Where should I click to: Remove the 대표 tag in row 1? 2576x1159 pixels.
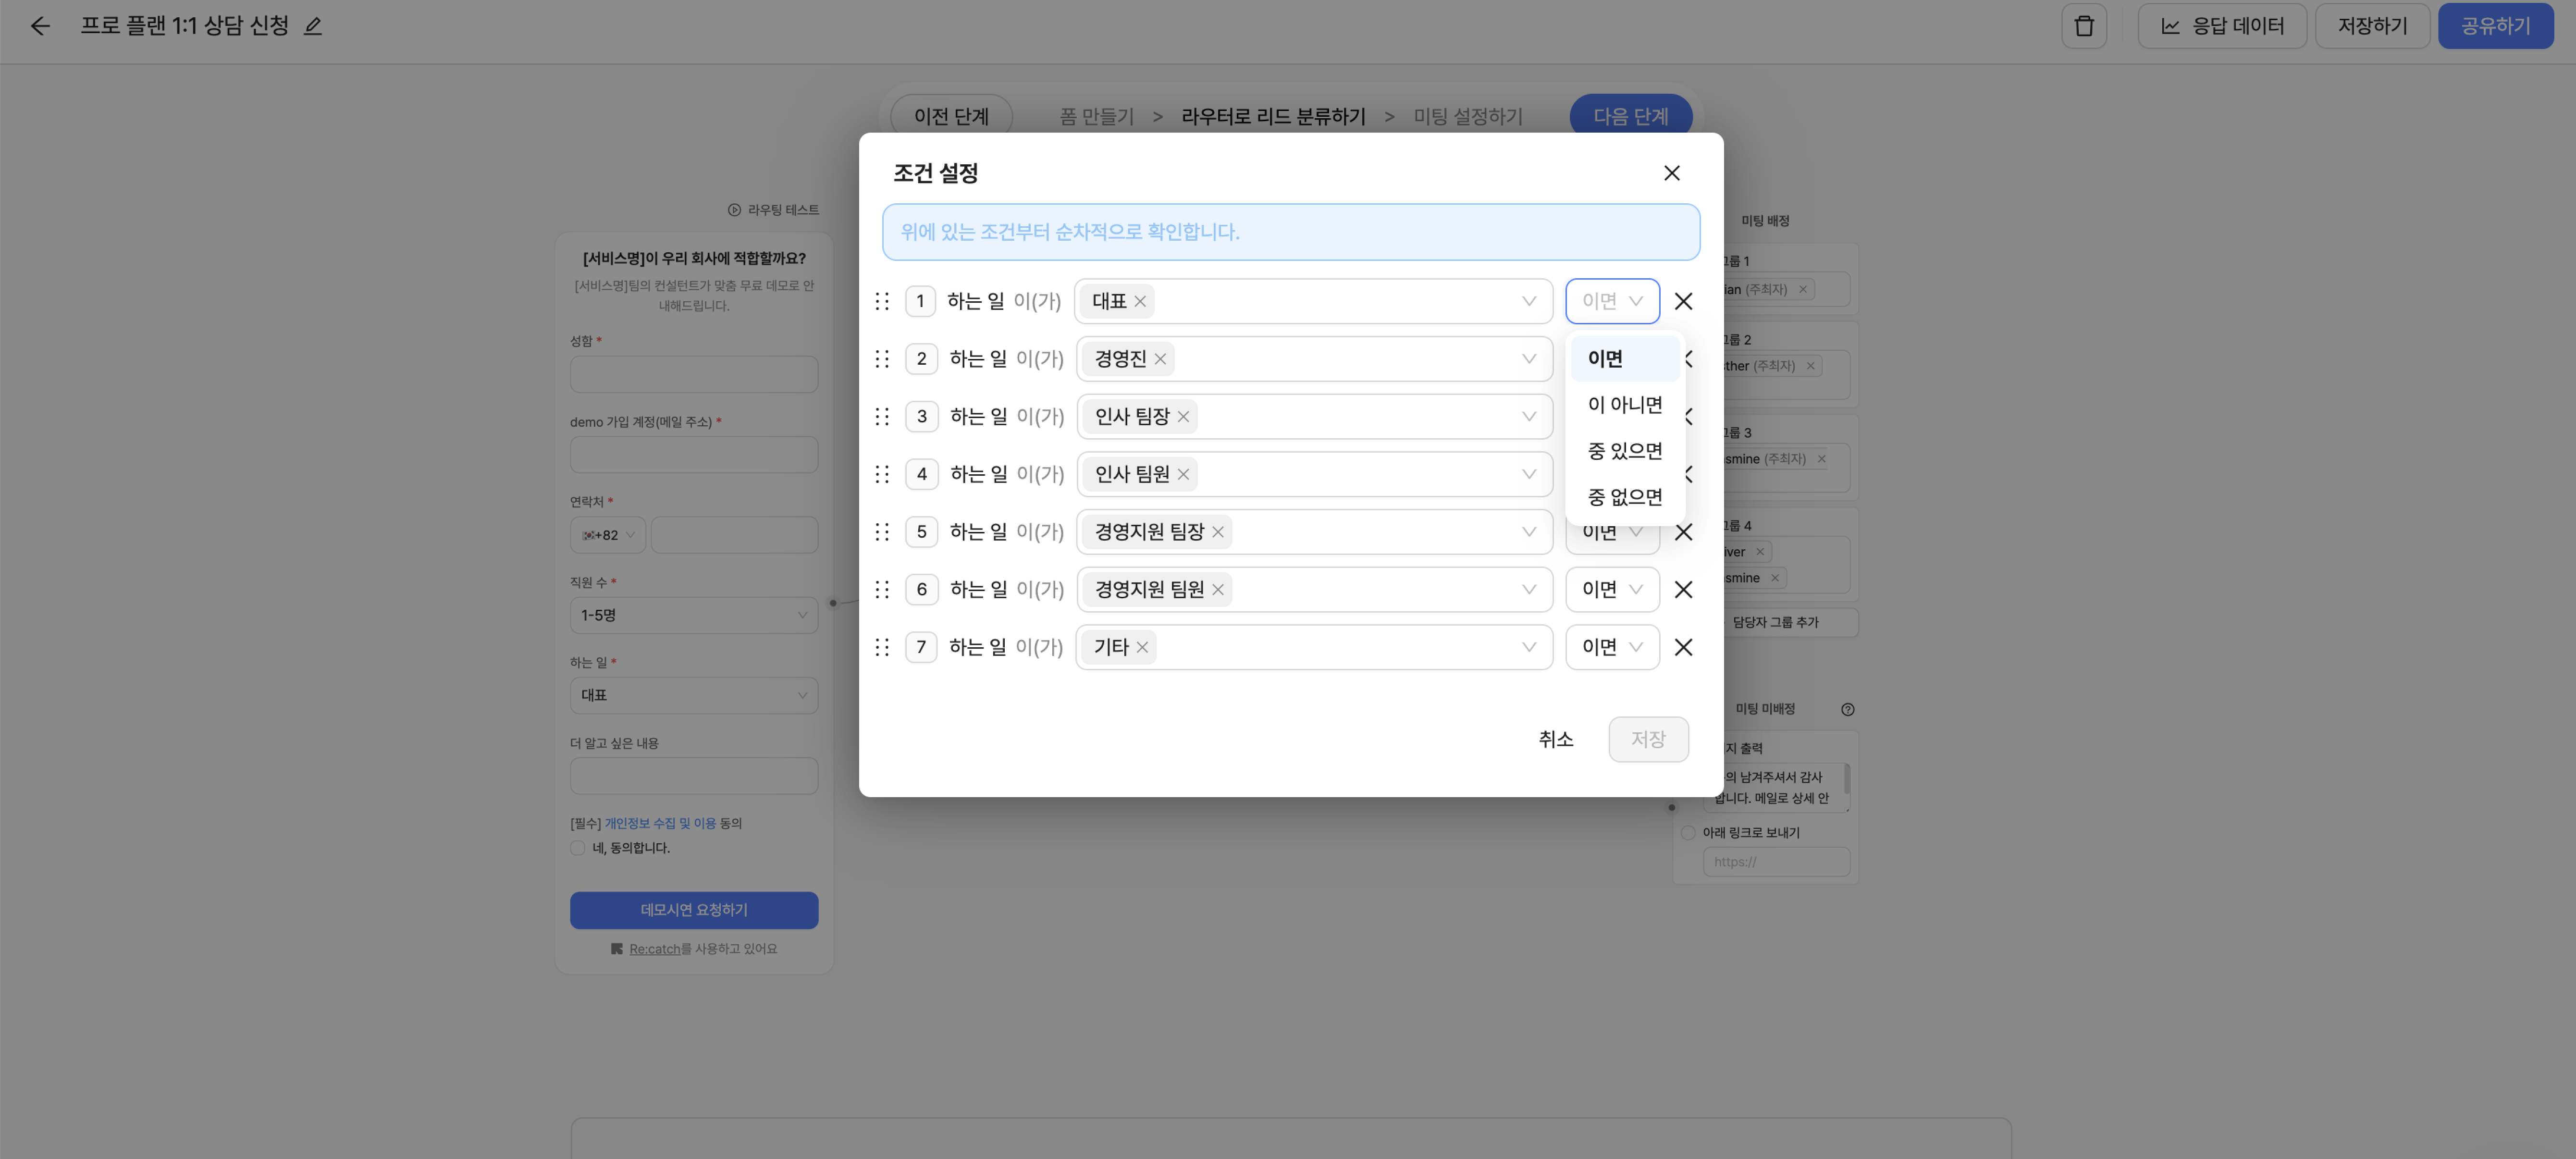[x=1140, y=301]
